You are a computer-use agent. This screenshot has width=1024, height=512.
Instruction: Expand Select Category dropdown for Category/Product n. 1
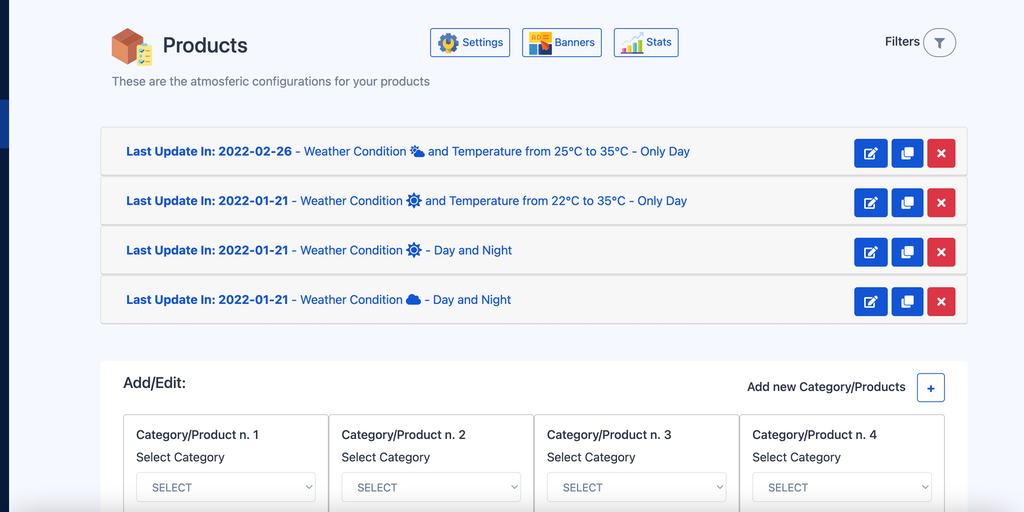(226, 487)
